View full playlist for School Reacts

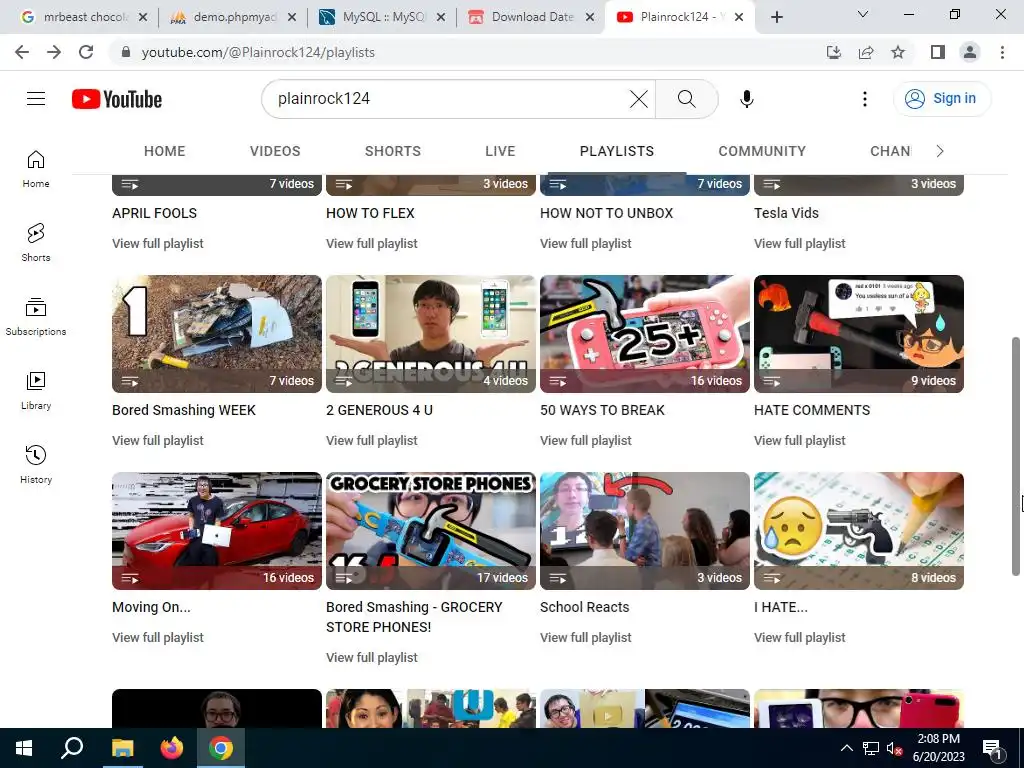585,637
